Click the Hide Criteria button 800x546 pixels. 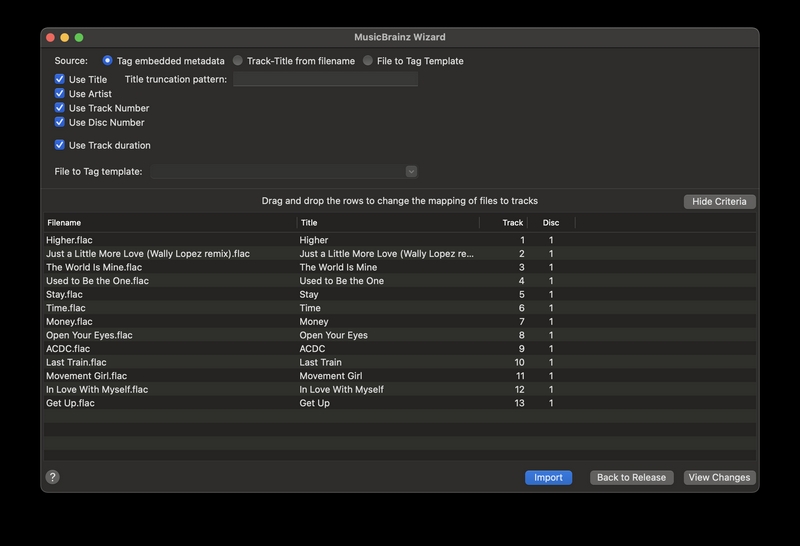(719, 202)
